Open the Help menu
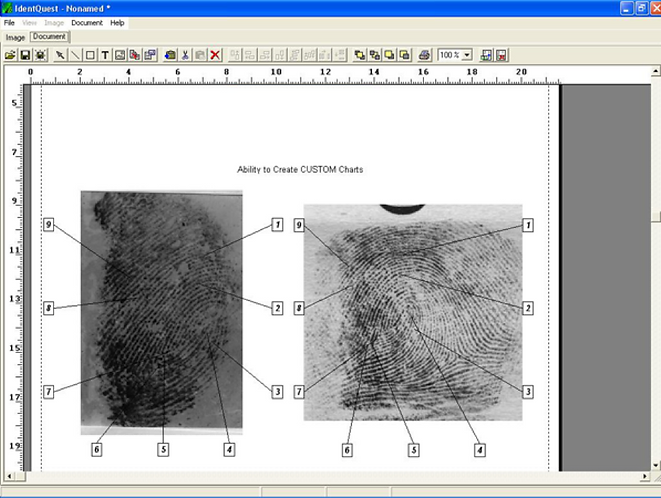661x498 pixels. 117,23
